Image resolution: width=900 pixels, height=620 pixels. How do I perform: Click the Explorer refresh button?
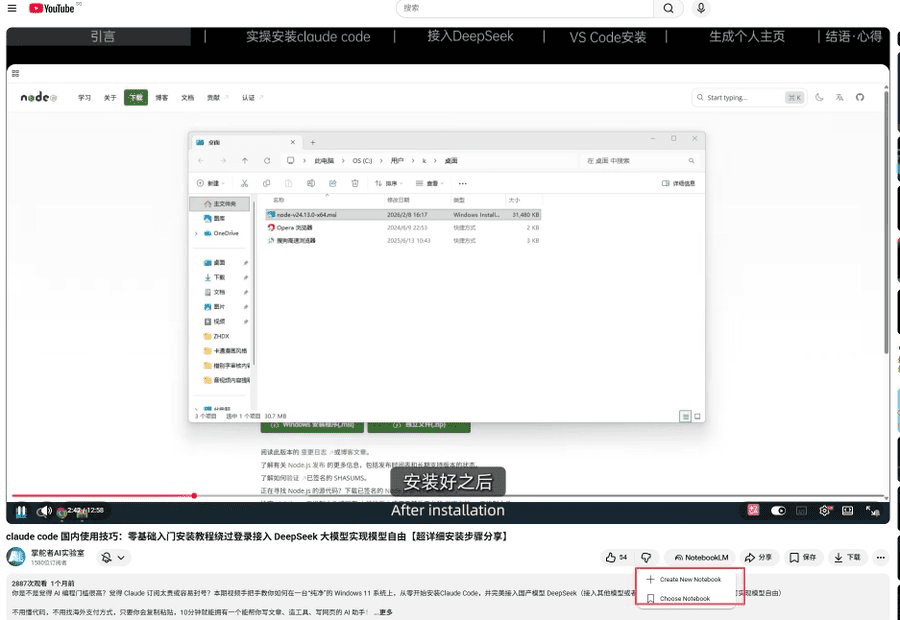267,161
